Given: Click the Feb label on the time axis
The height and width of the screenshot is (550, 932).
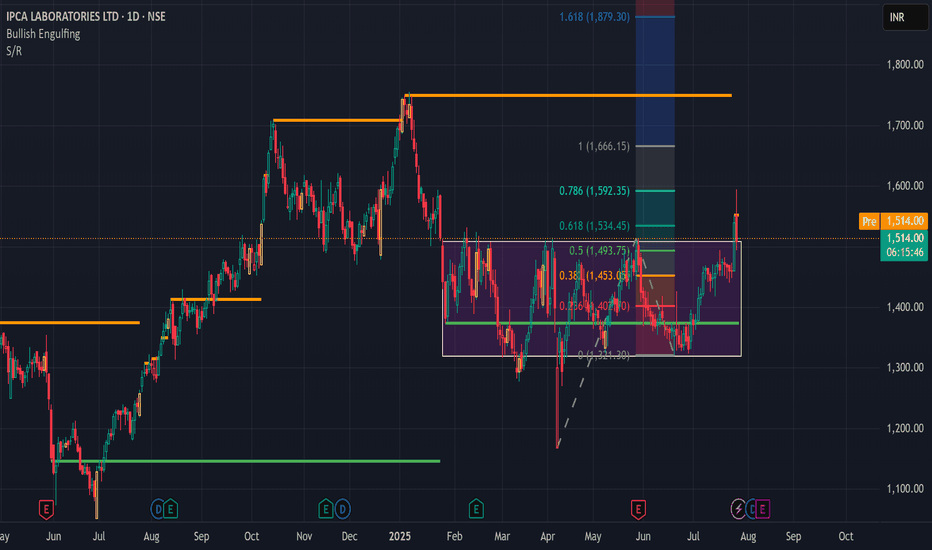Looking at the screenshot, I should pyautogui.click(x=454, y=536).
